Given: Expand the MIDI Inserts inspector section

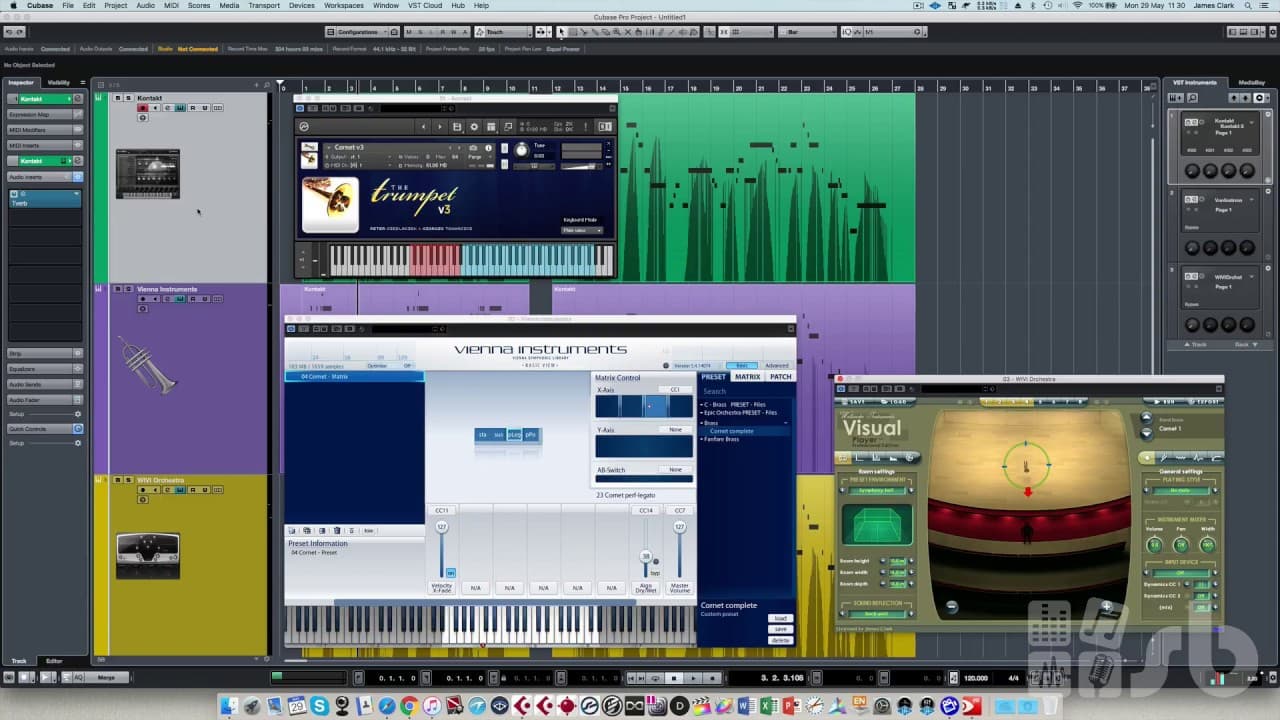Looking at the screenshot, I should [45, 145].
